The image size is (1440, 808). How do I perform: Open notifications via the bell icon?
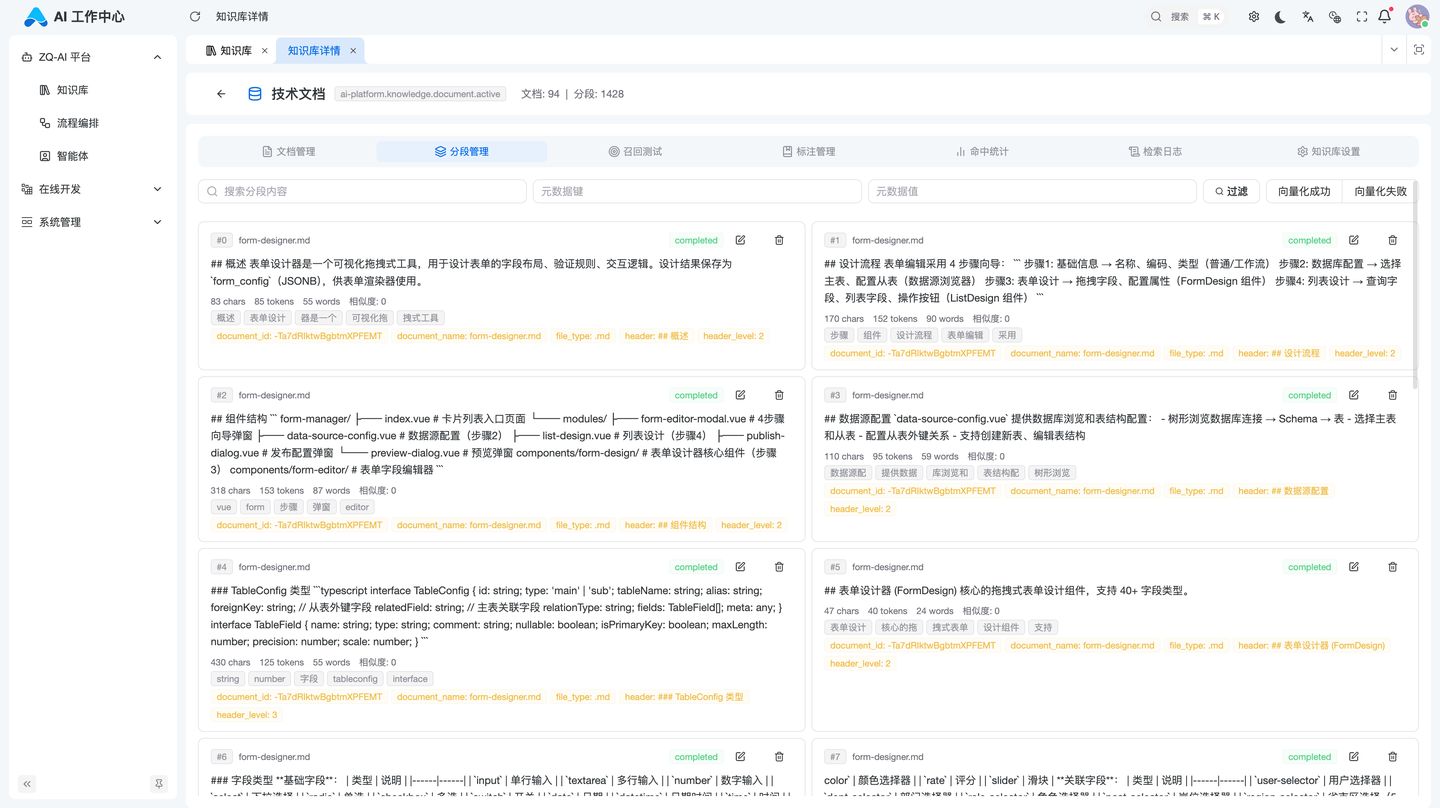[x=1385, y=16]
